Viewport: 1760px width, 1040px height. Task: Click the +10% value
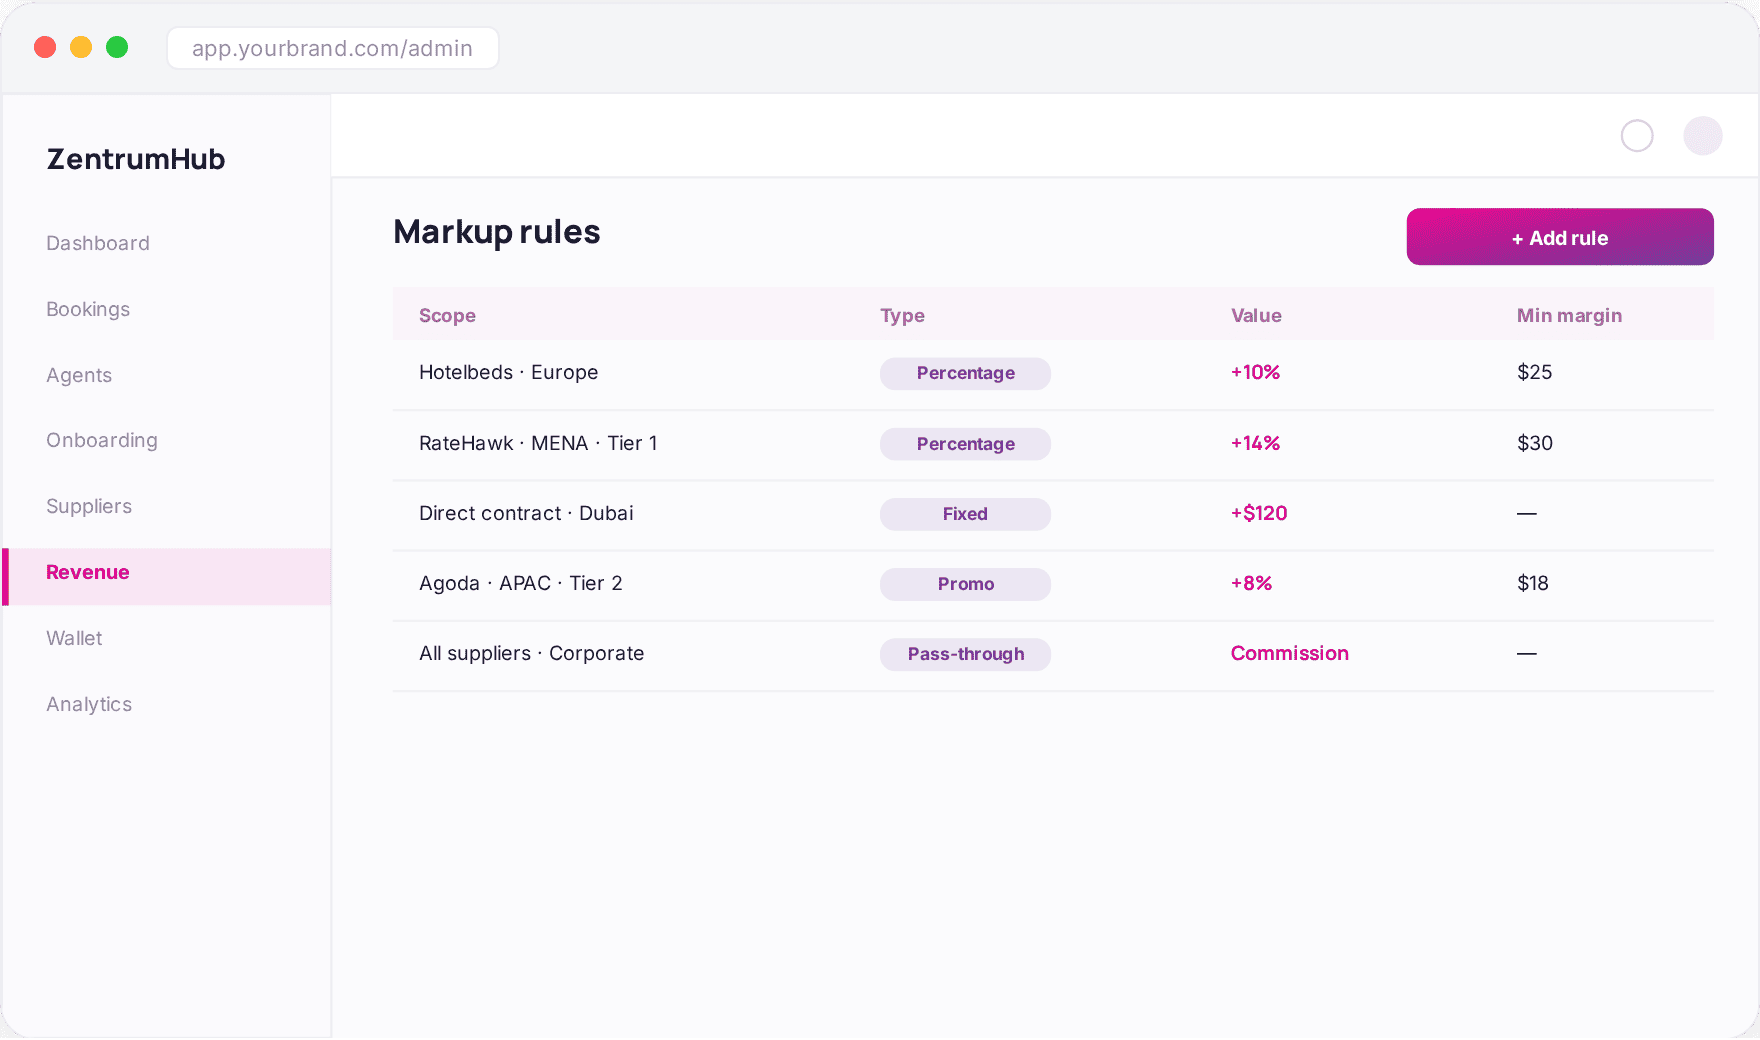tap(1255, 372)
